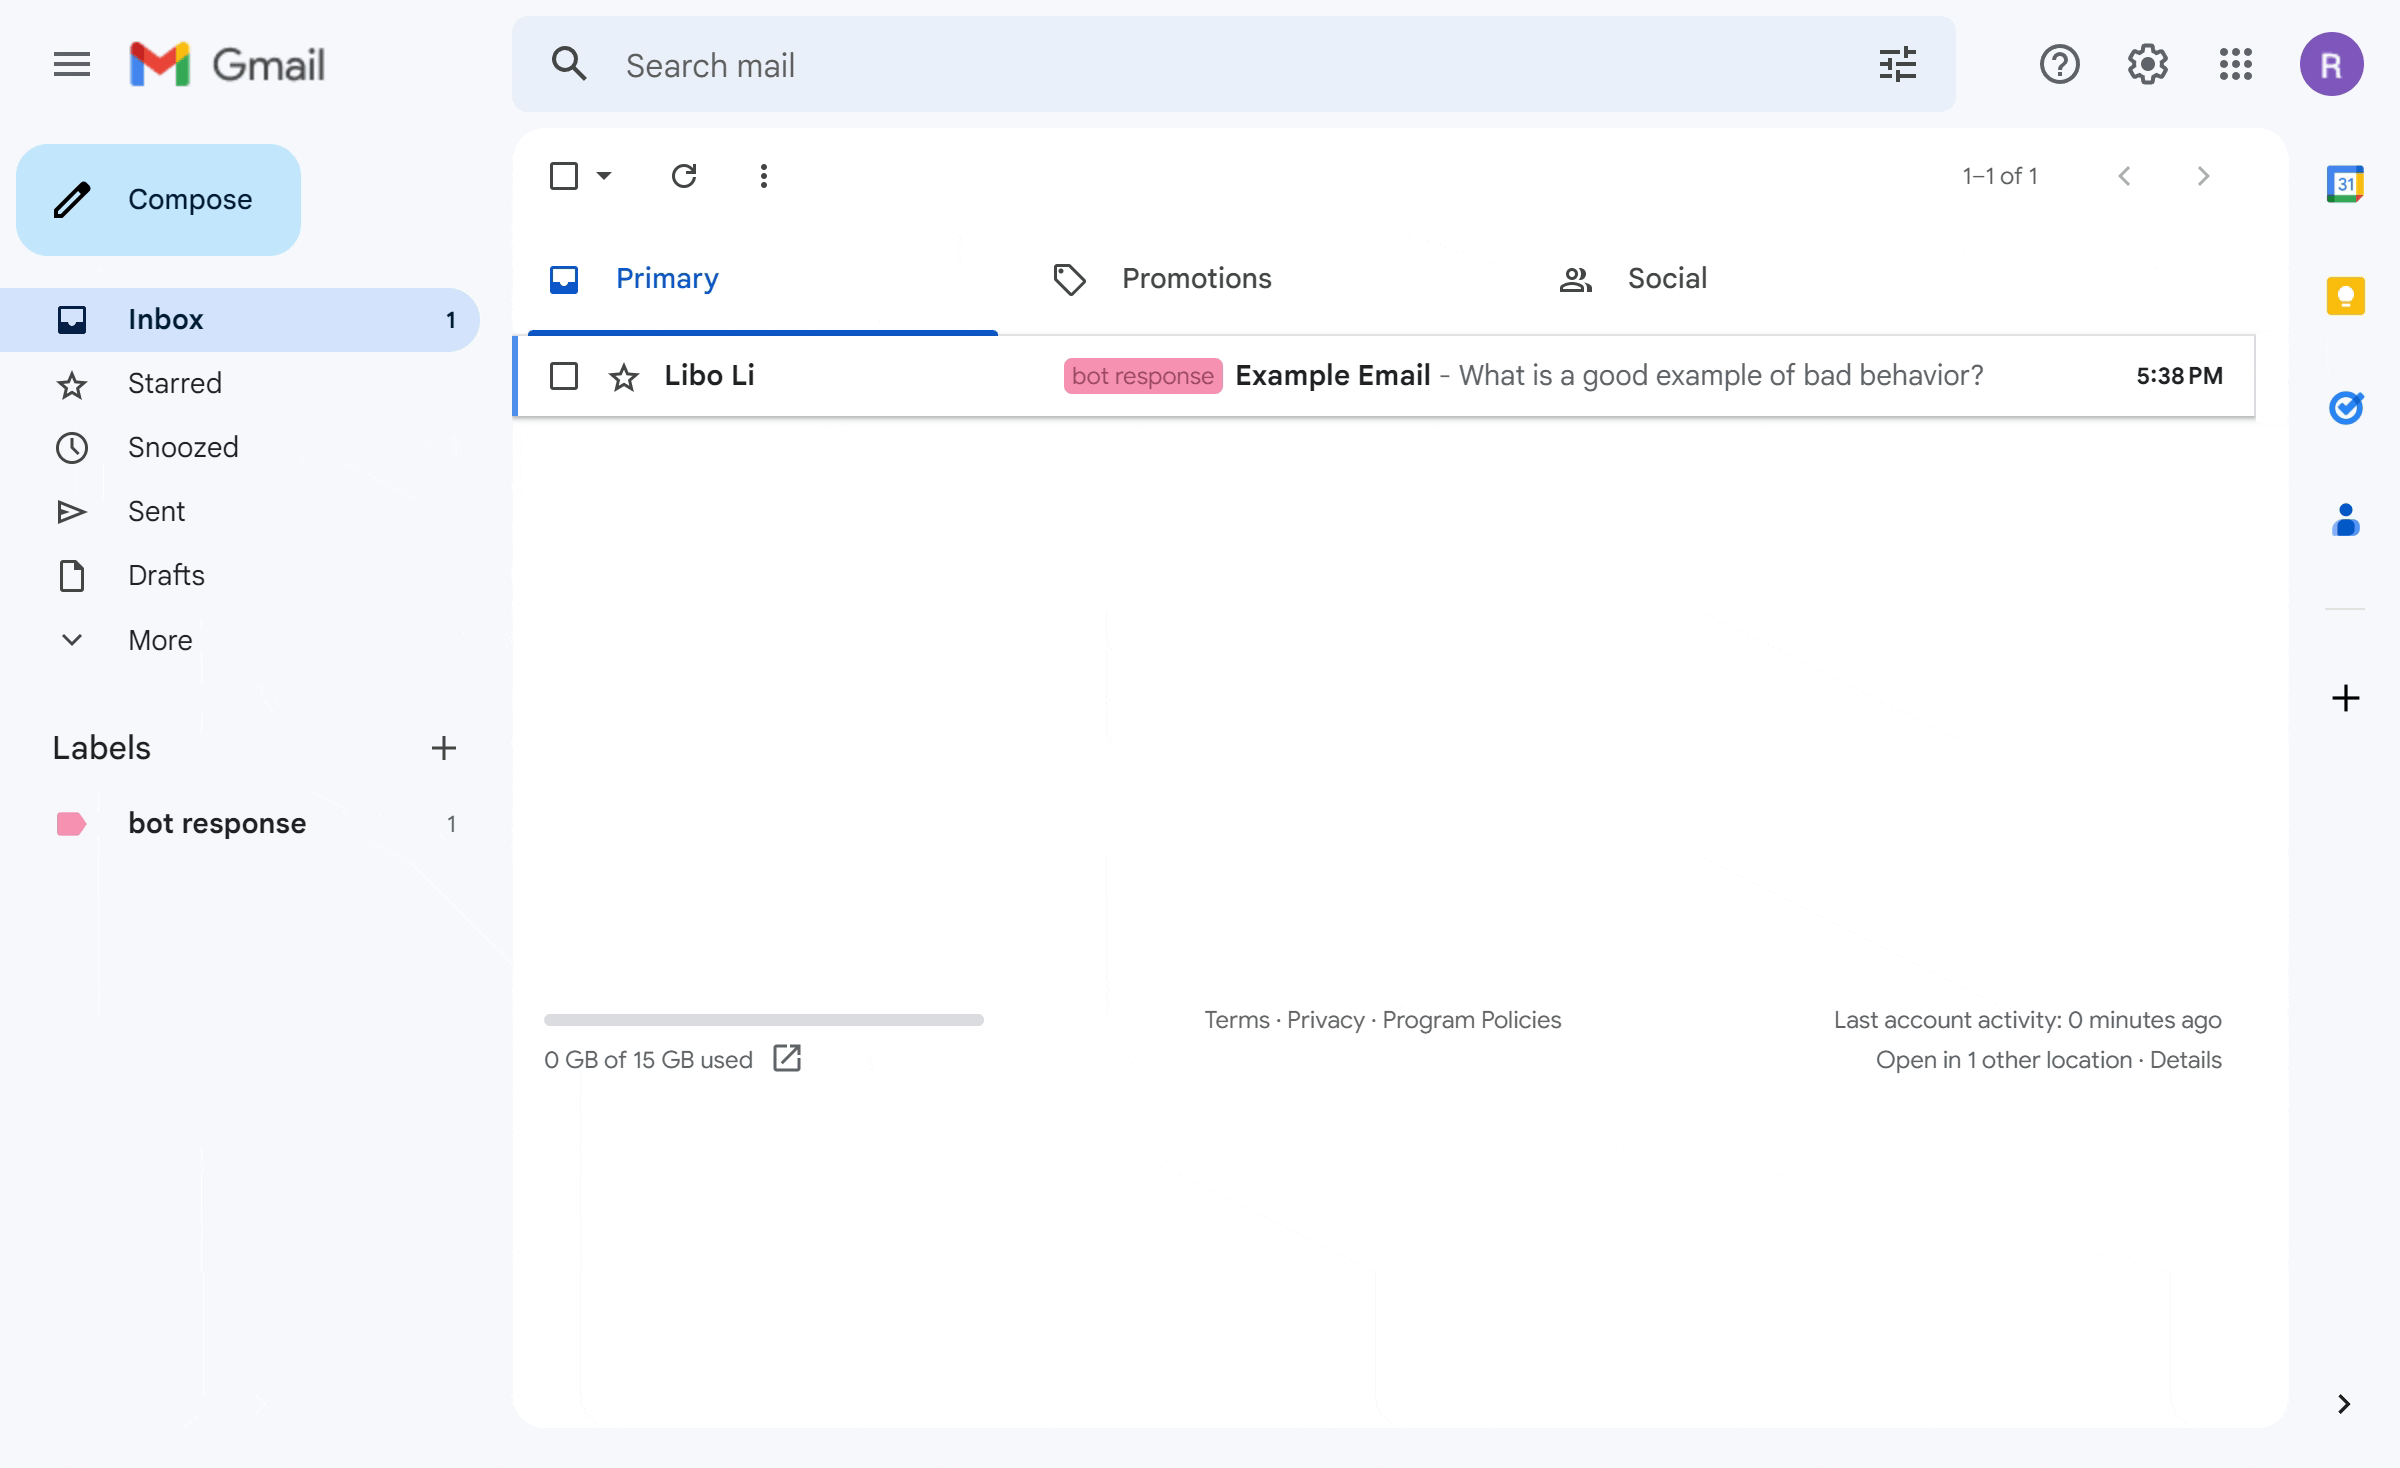Open Google Keep from the side panel

(x=2345, y=296)
